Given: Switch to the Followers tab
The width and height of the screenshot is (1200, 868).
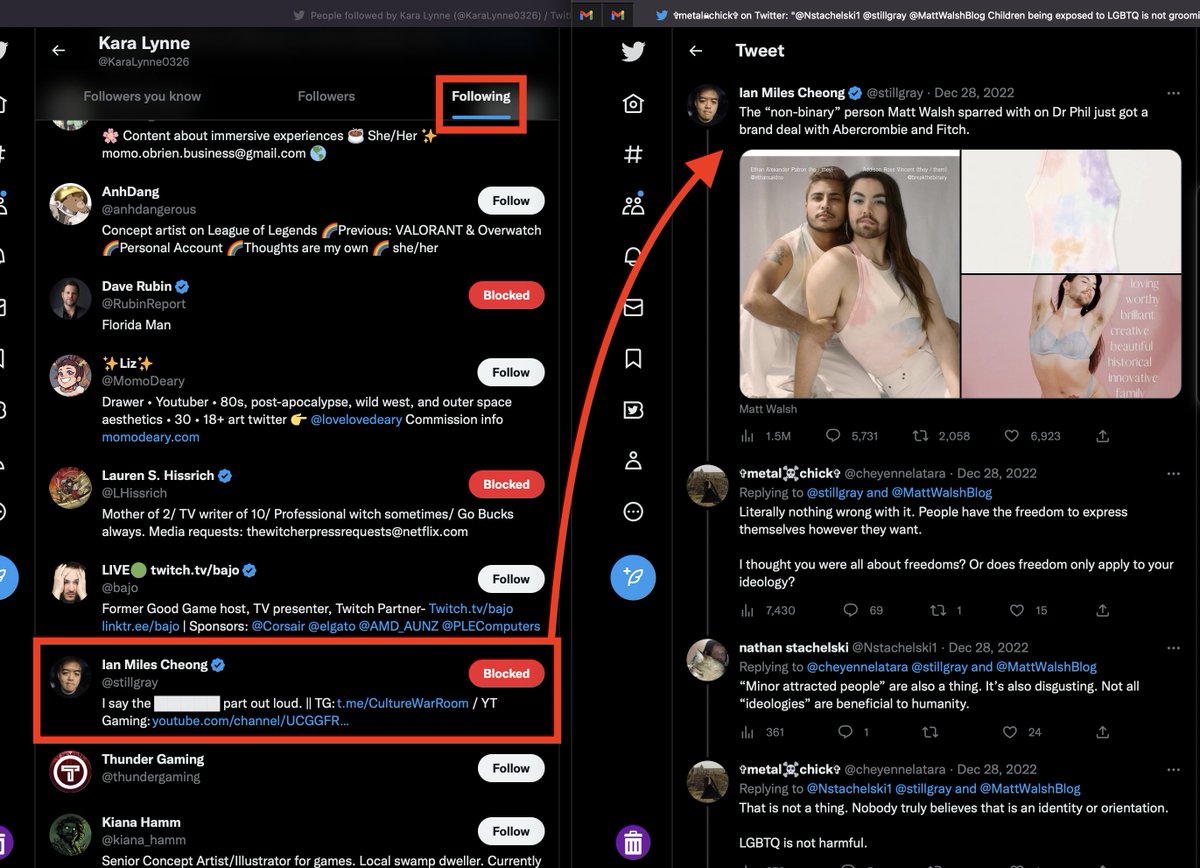Looking at the screenshot, I should click(326, 96).
